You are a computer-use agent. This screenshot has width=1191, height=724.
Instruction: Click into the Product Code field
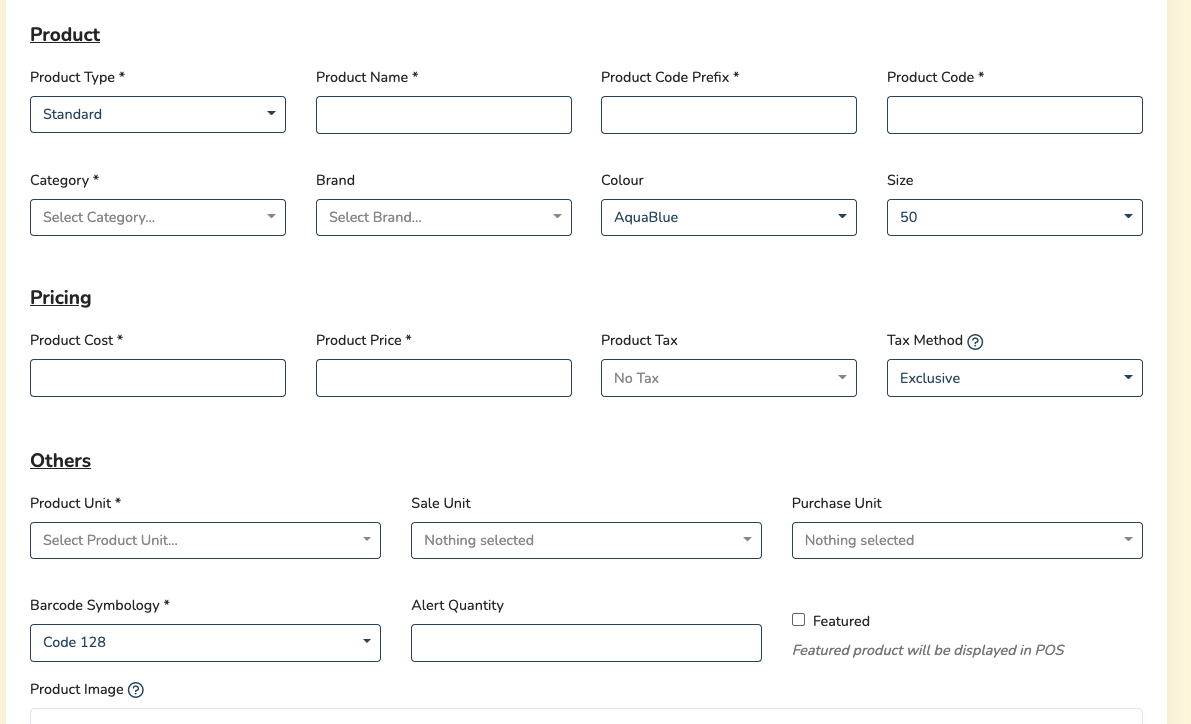coord(1014,115)
